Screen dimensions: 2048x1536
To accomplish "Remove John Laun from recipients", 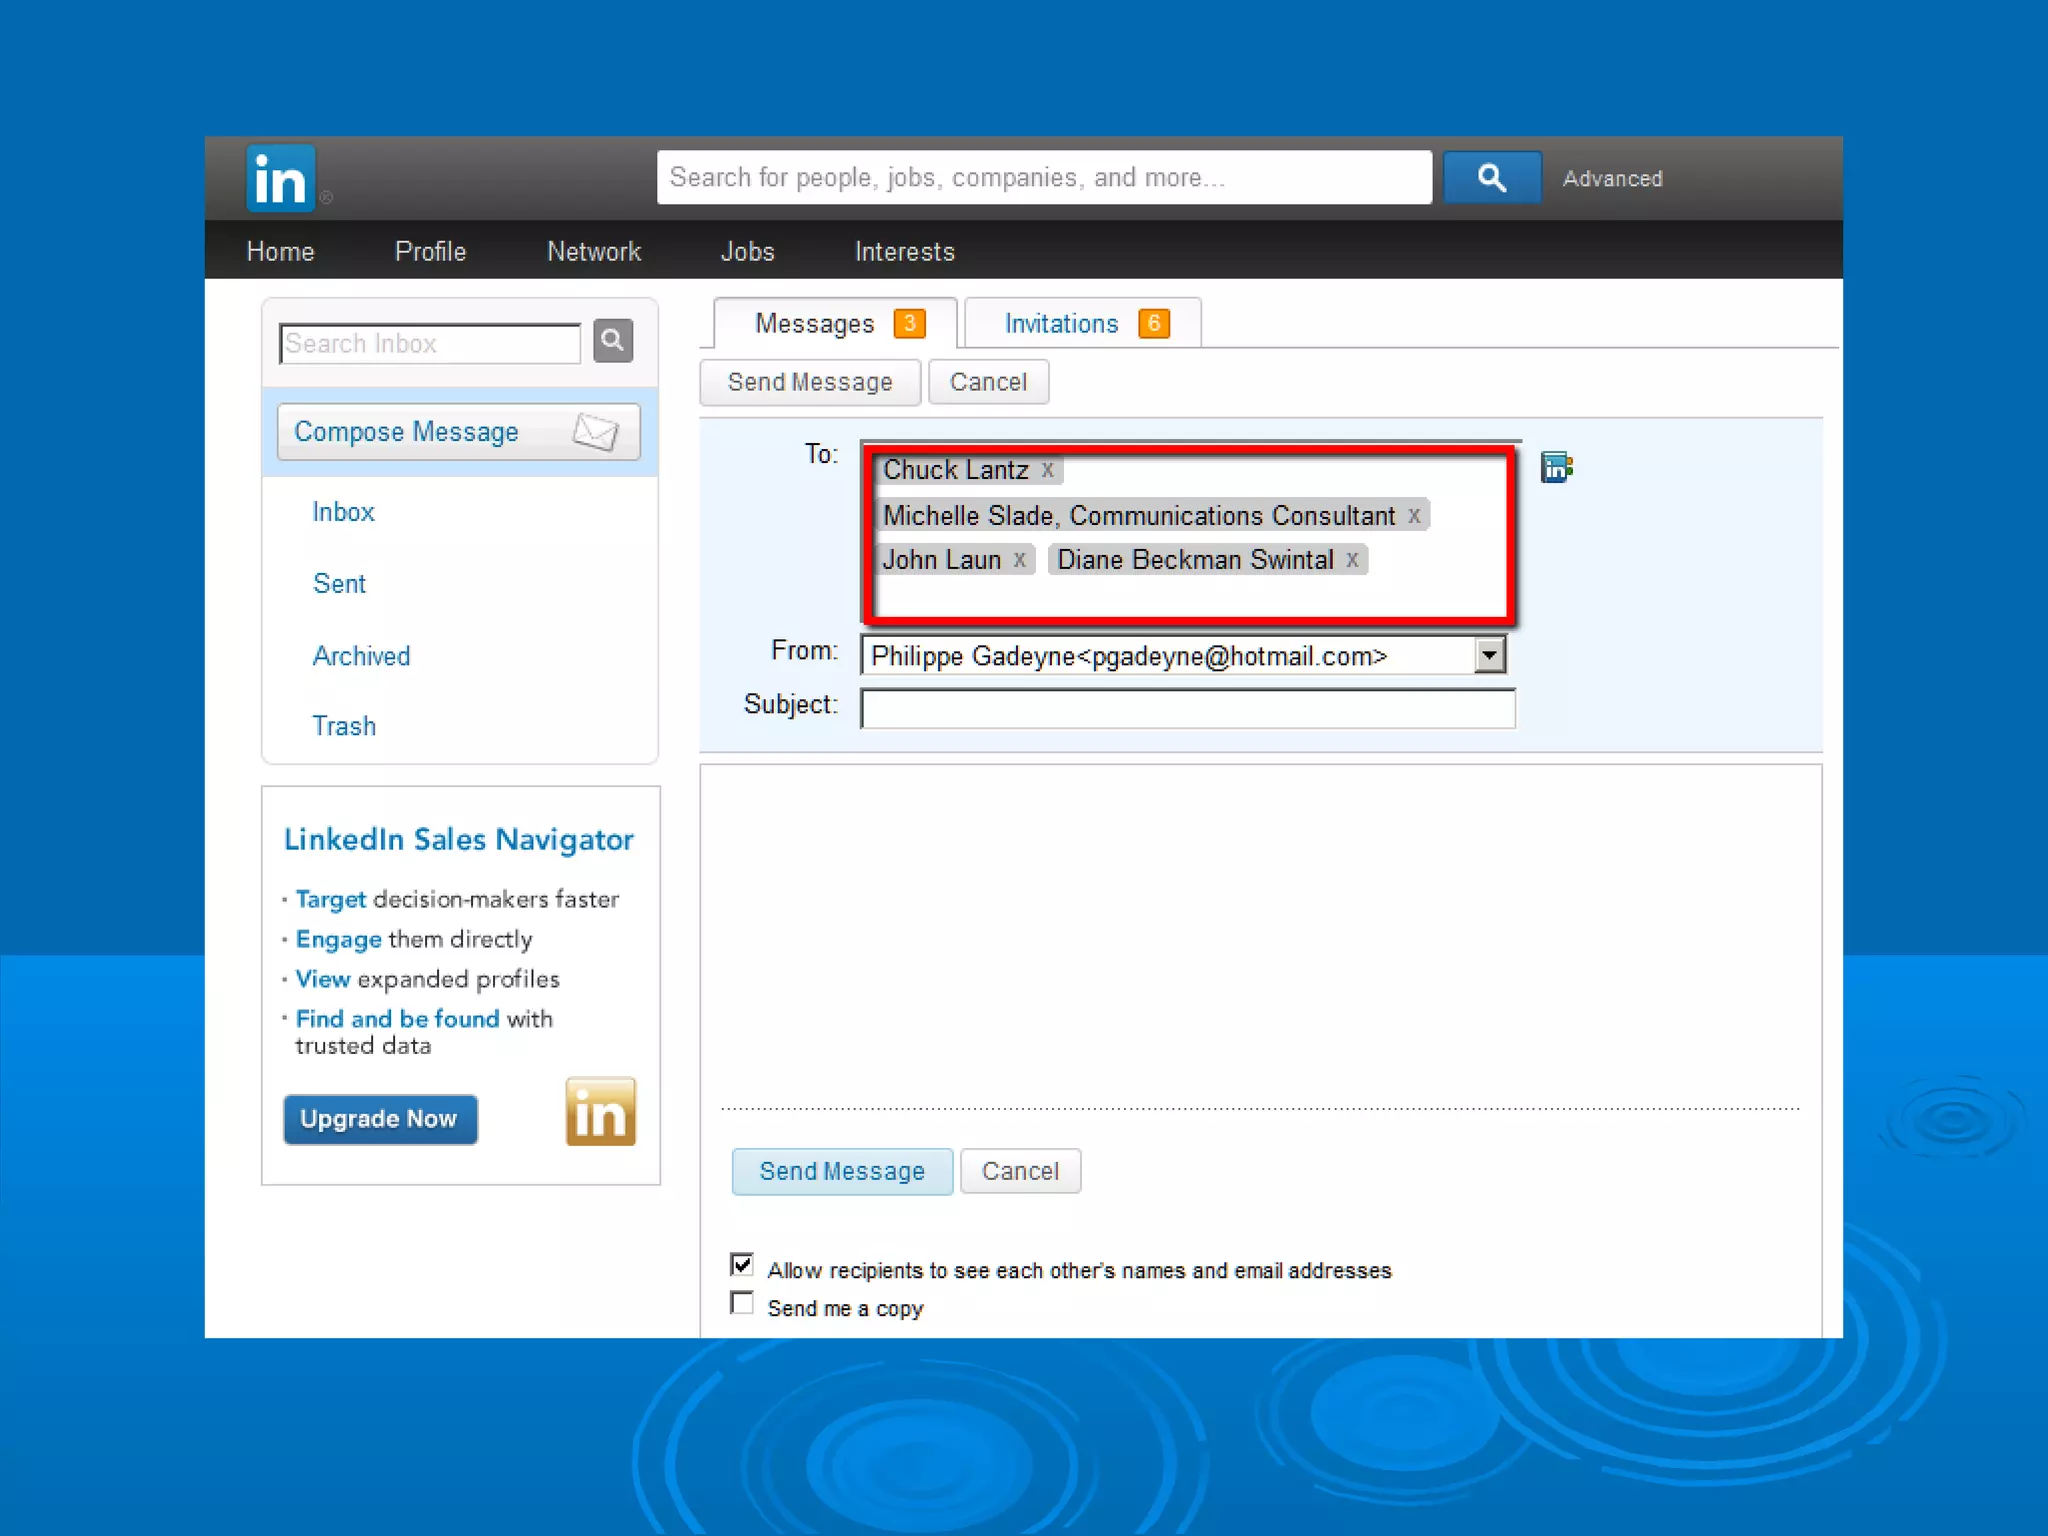I will coord(1019,560).
